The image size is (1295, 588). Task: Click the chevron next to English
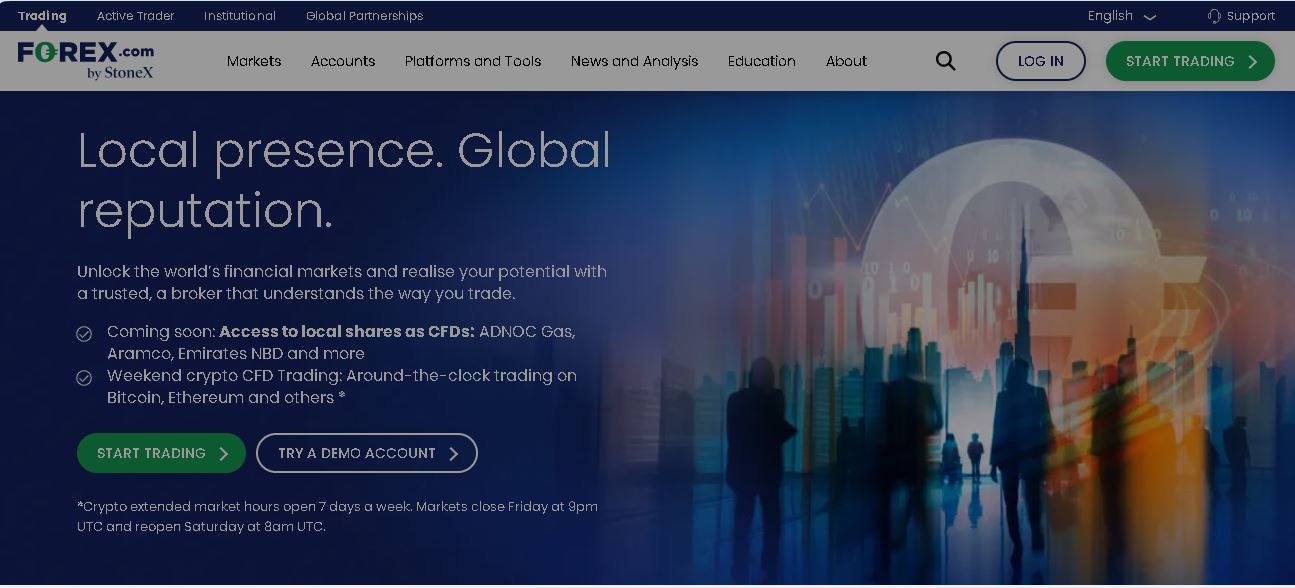coord(1149,17)
